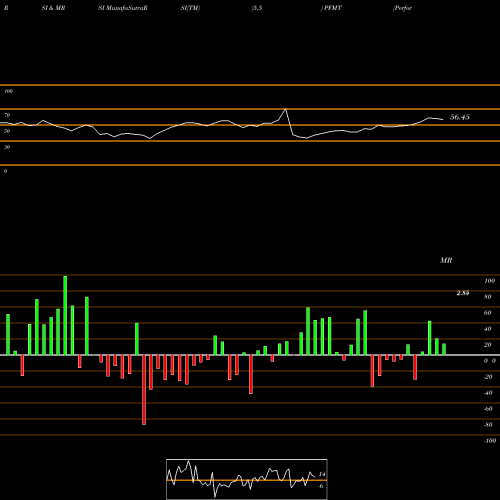Click the longest red MR bar reaching below -80
Screen dimensions: 500x500
point(144,390)
